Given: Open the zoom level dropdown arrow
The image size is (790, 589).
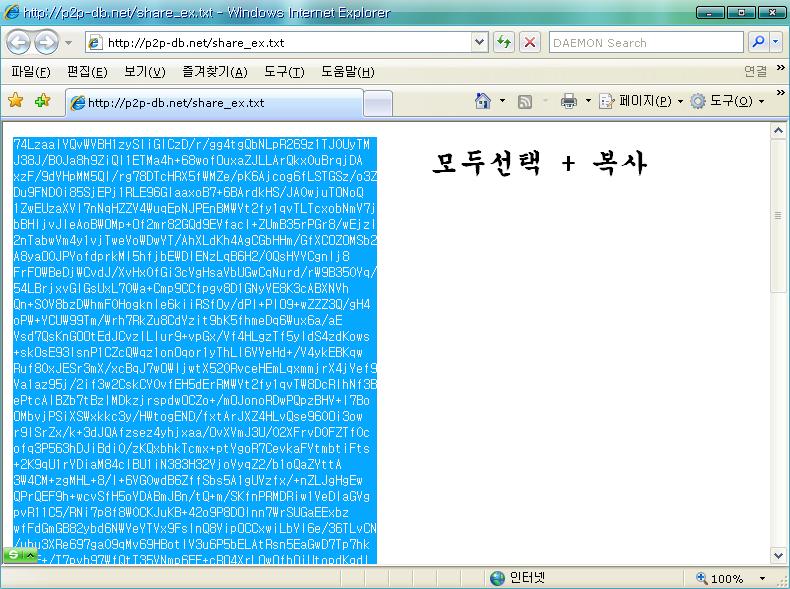Looking at the screenshot, I should [x=762, y=578].
